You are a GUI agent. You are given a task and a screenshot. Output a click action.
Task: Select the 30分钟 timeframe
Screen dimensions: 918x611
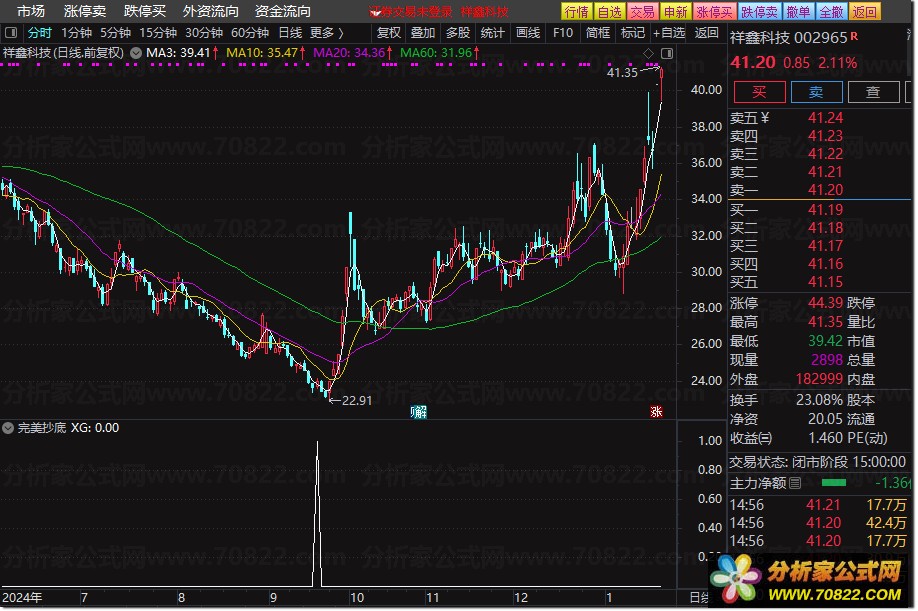(204, 33)
